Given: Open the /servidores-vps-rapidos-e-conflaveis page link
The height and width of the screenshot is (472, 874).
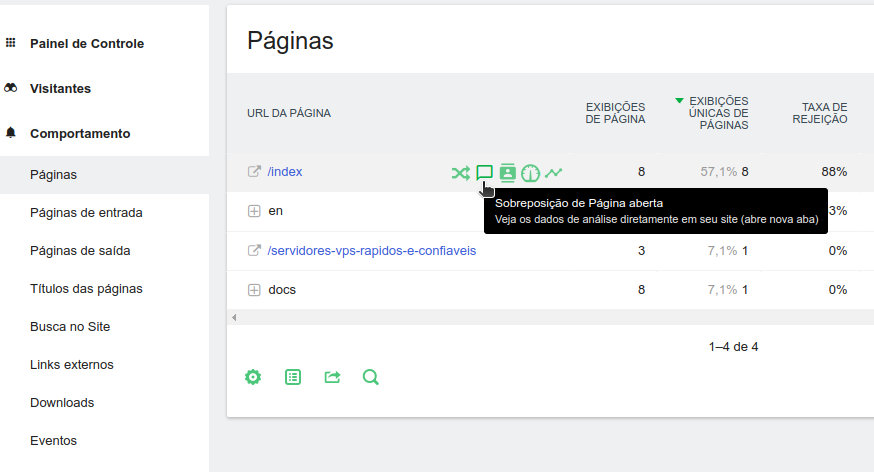Looking at the screenshot, I should (372, 250).
